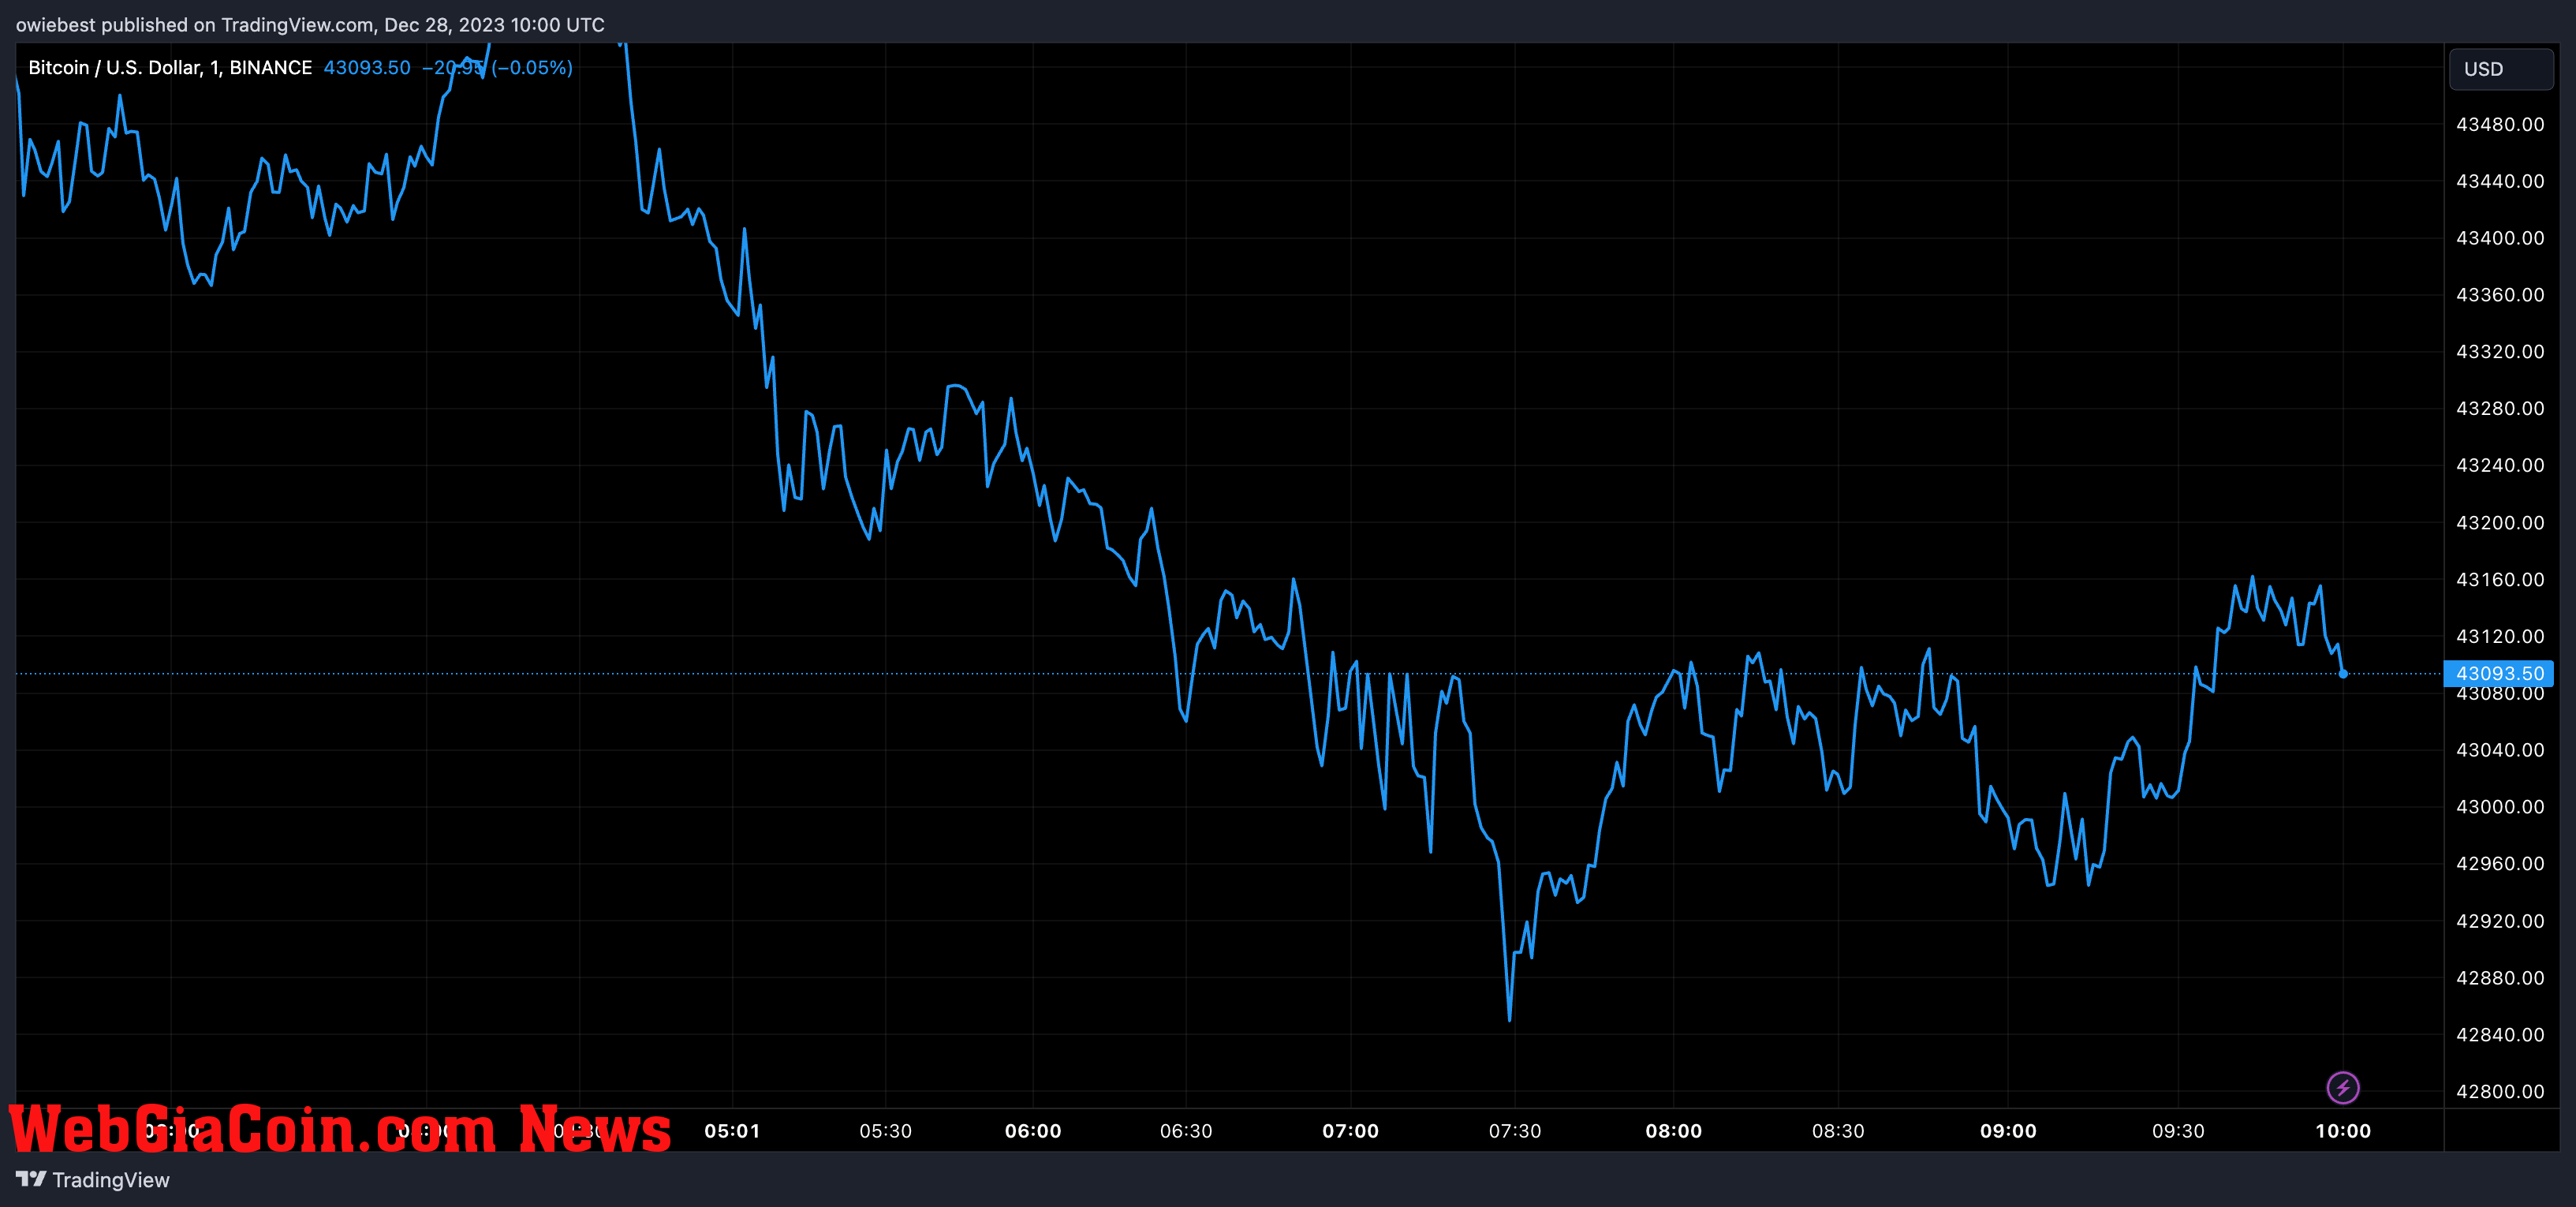2576x1207 pixels.
Task: Click the 43440.00 price axis label
Action: click(2500, 181)
